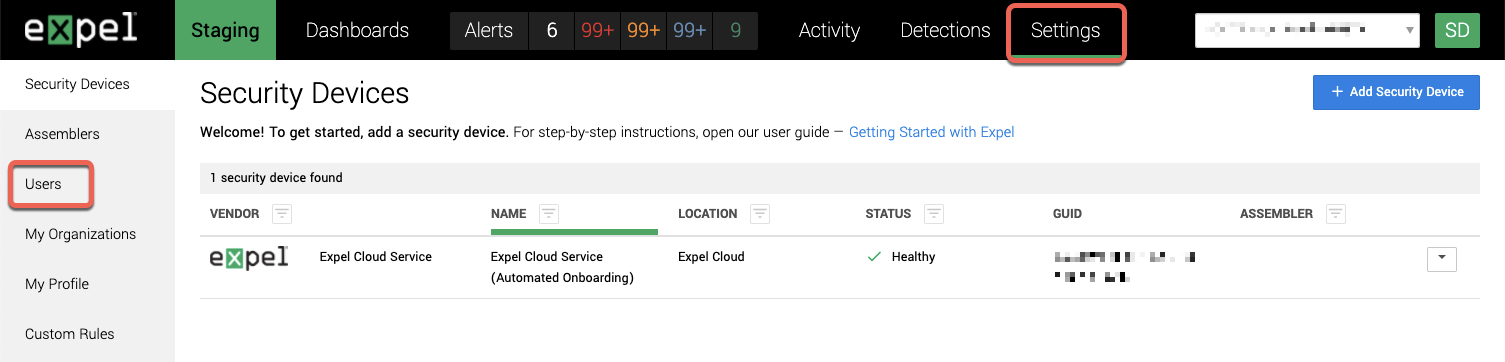Open filter icon for Location column
1505x362 pixels.
(x=760, y=214)
